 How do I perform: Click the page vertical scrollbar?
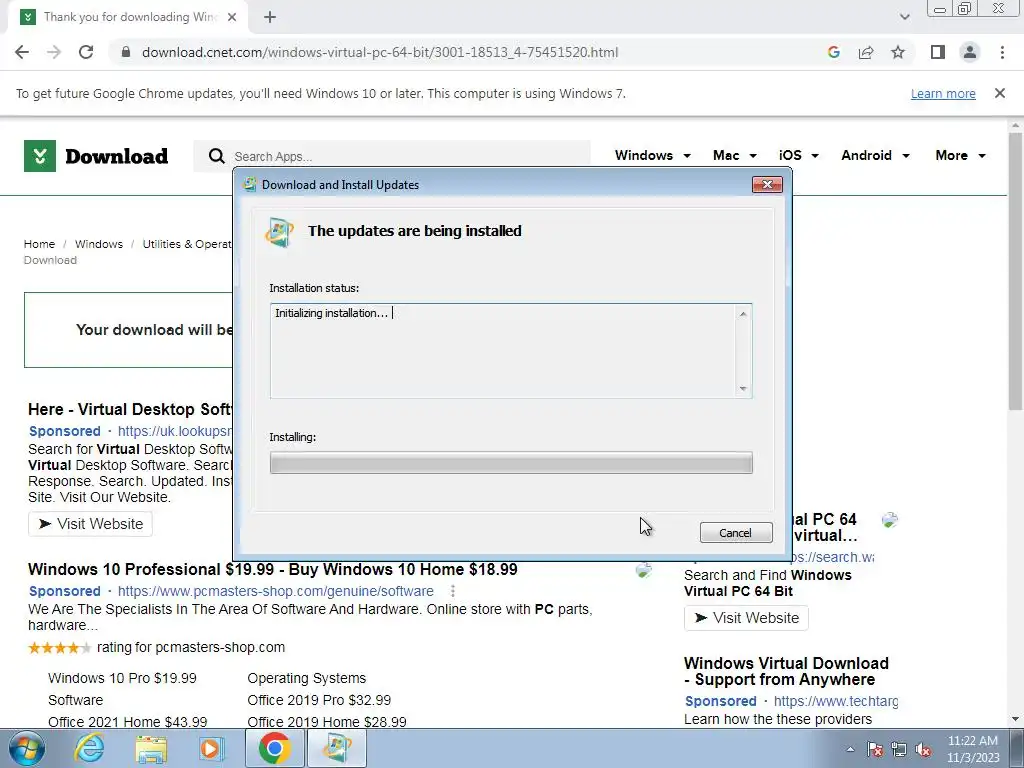tap(1015, 271)
